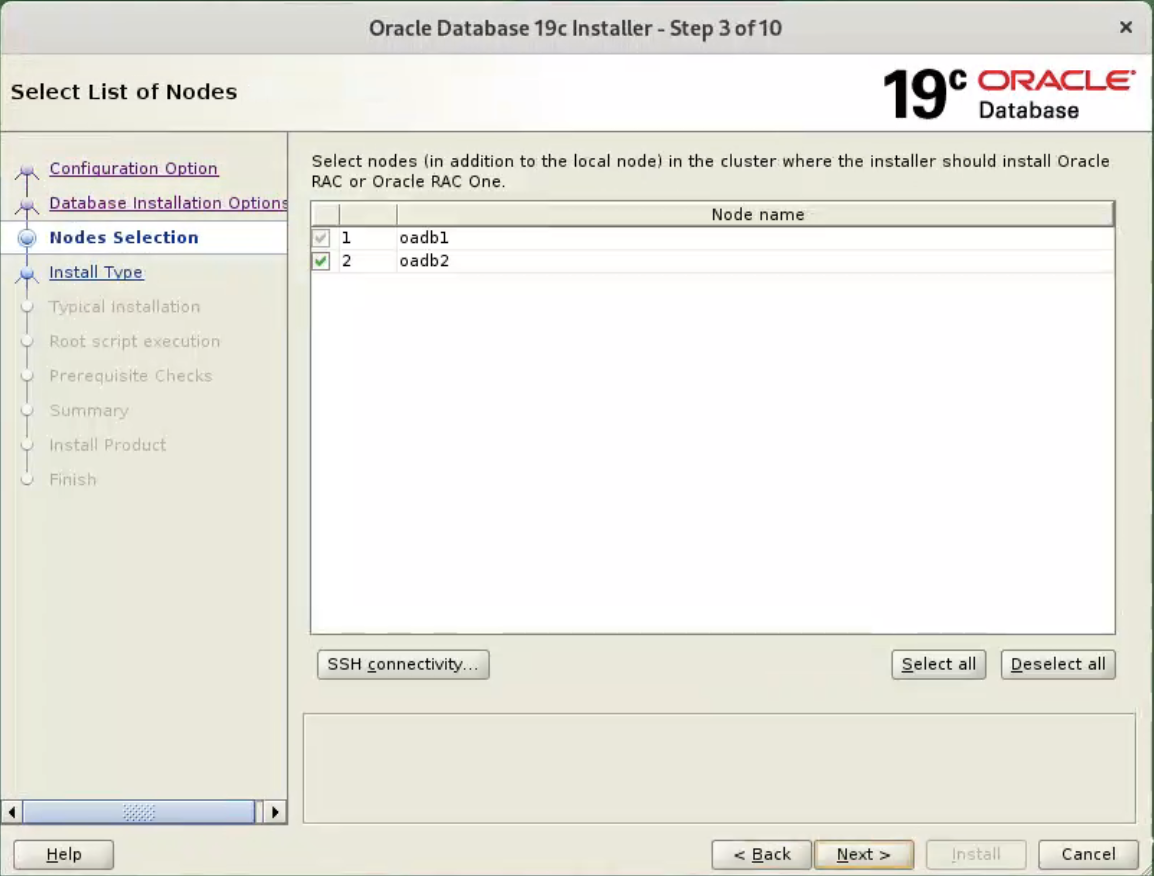Click right arrow of sidebar scrollbar
This screenshot has width=1154, height=876.
[x=275, y=812]
